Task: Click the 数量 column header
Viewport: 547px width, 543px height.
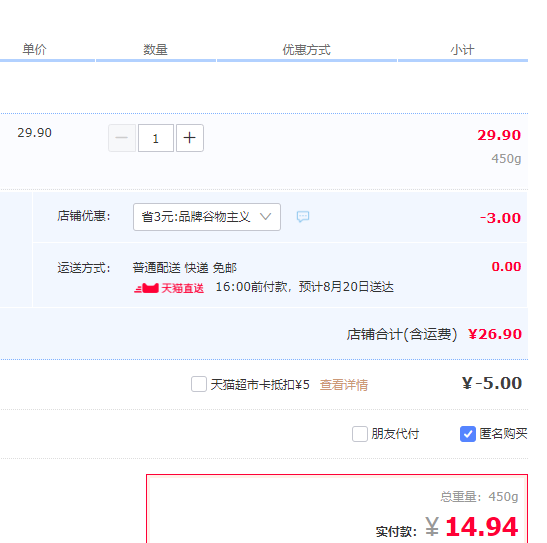Action: pyautogui.click(x=155, y=50)
